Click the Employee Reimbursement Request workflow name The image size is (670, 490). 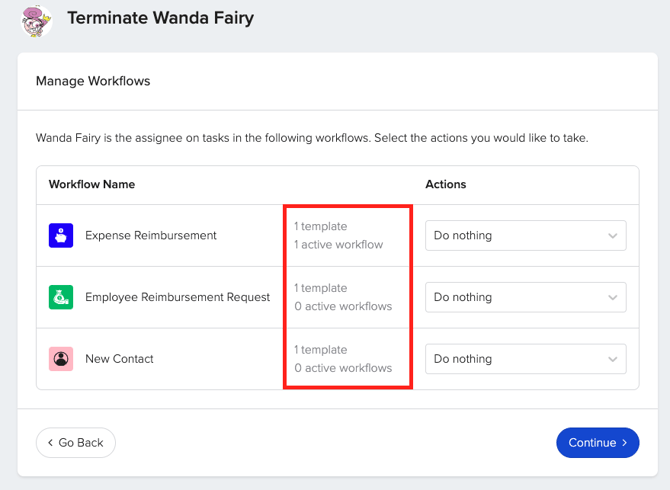tap(177, 297)
